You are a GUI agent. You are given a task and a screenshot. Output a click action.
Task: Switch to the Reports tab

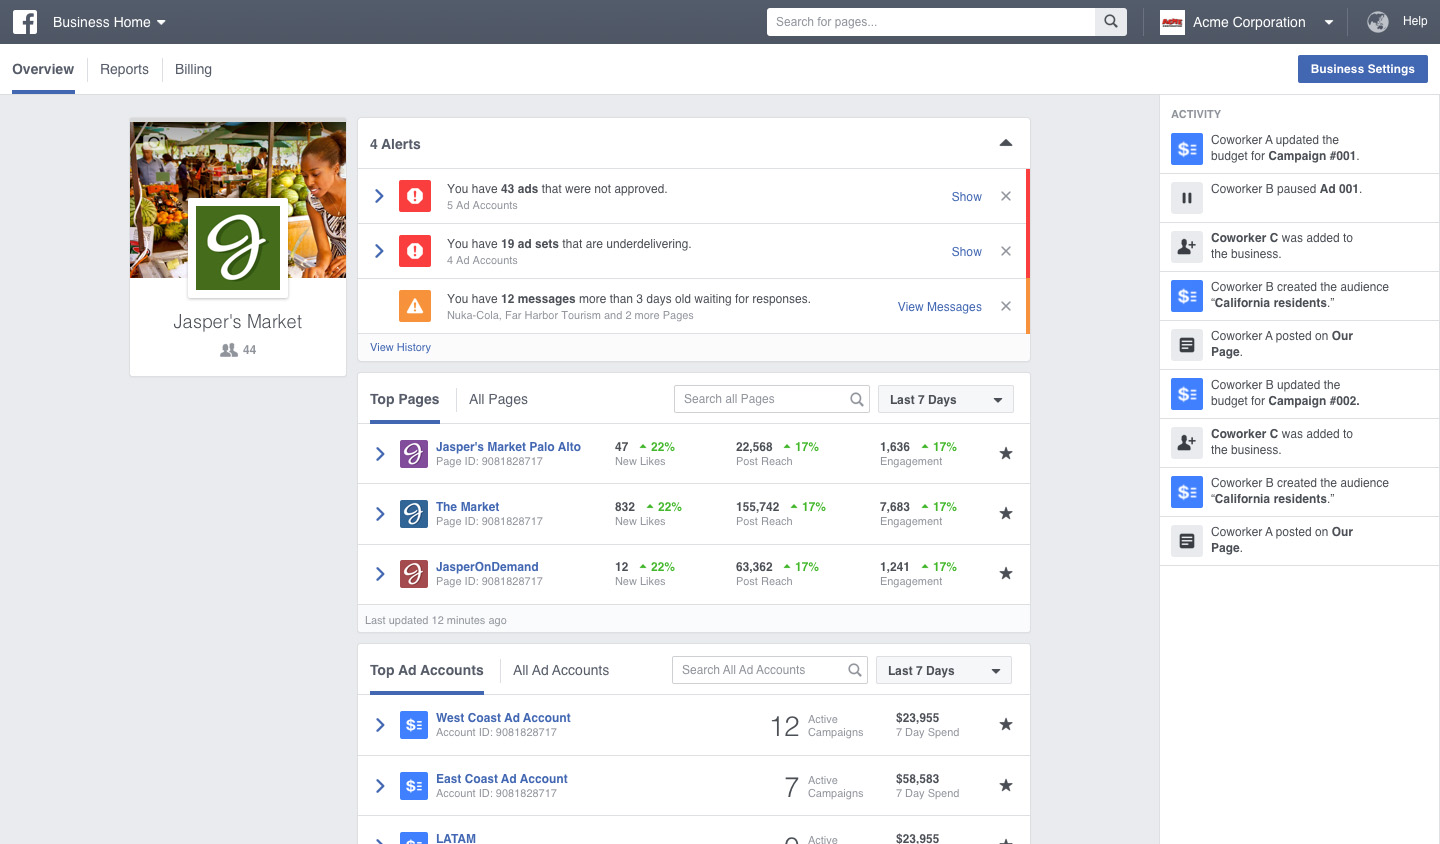pyautogui.click(x=124, y=69)
